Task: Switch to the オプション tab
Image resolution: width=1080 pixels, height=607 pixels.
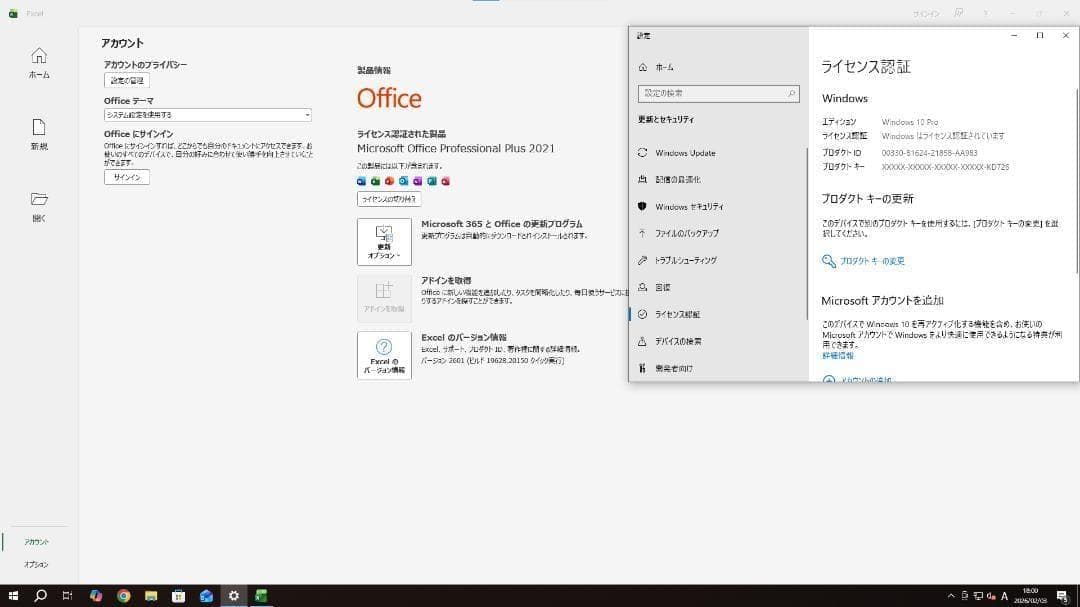Action: (36, 563)
